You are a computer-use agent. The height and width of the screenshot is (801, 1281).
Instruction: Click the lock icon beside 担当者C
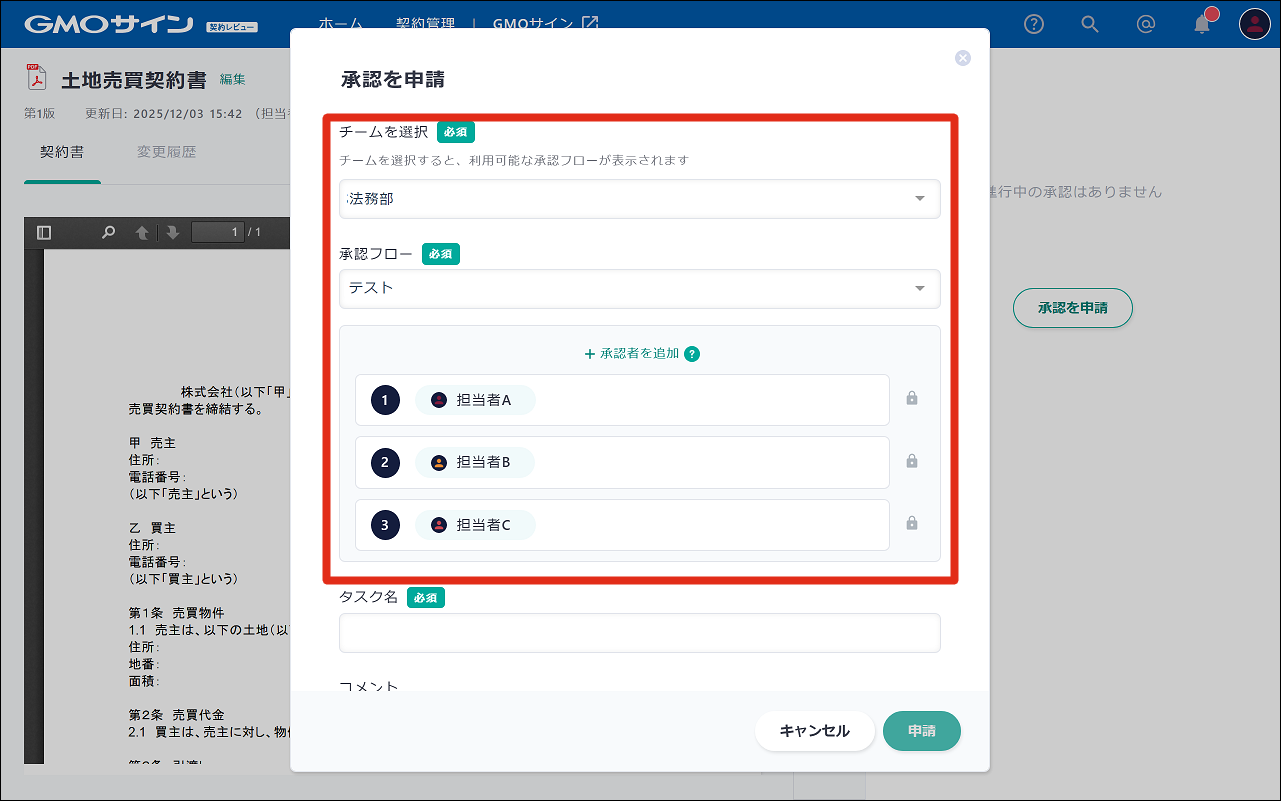pos(911,523)
